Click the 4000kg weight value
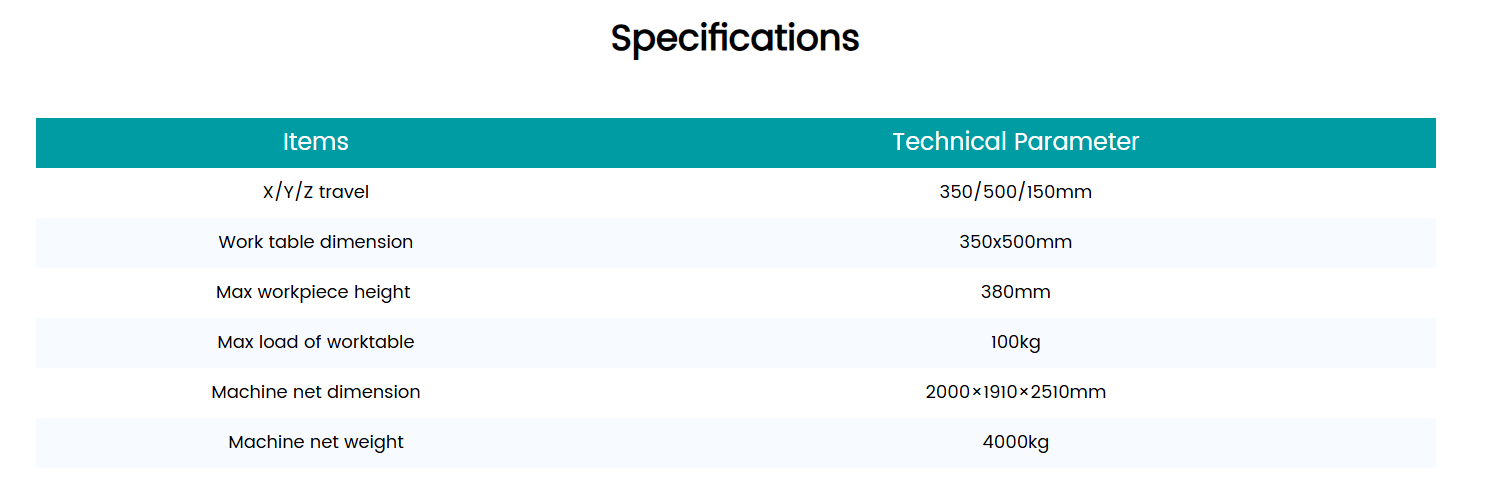1487x480 pixels. [x=1016, y=442]
